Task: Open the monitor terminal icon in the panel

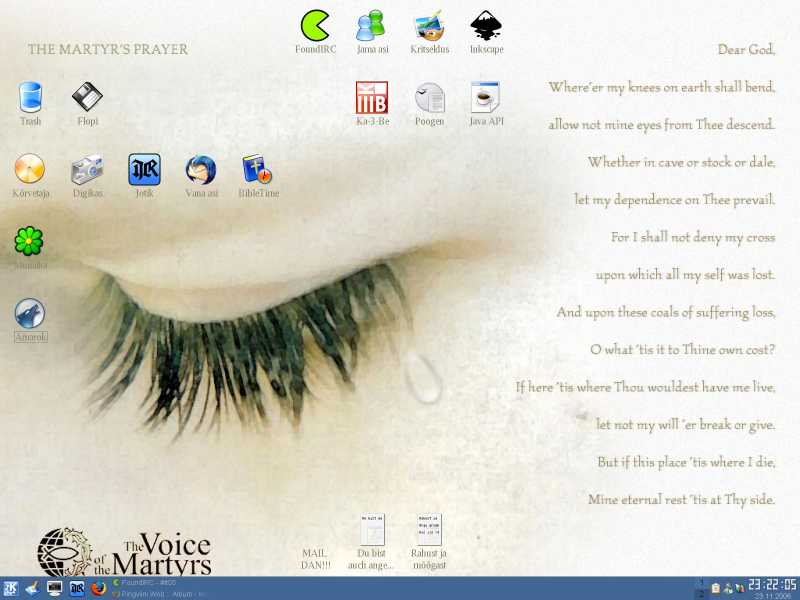Action: pyautogui.click(x=55, y=589)
